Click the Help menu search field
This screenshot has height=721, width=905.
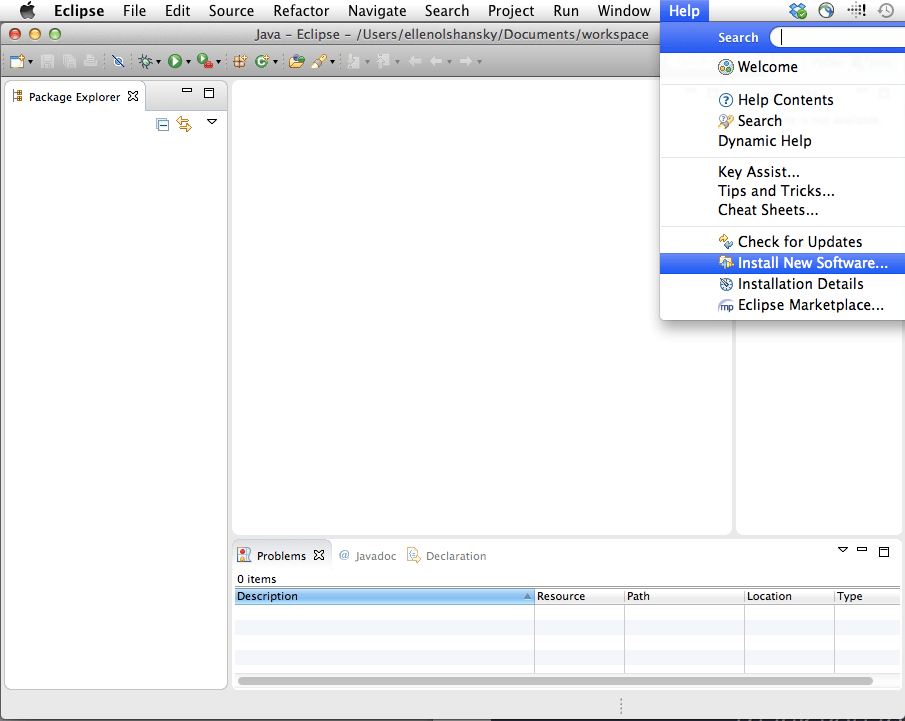(x=838, y=38)
